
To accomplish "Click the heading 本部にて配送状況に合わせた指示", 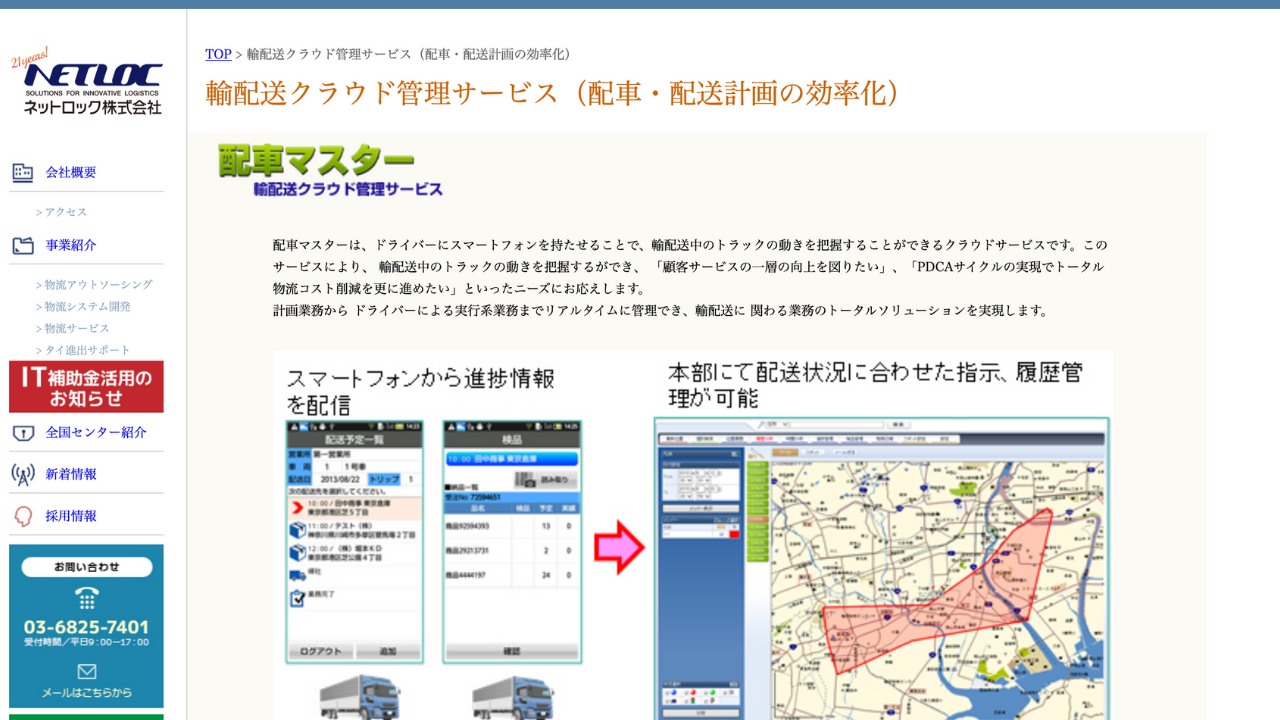I will (x=875, y=385).
